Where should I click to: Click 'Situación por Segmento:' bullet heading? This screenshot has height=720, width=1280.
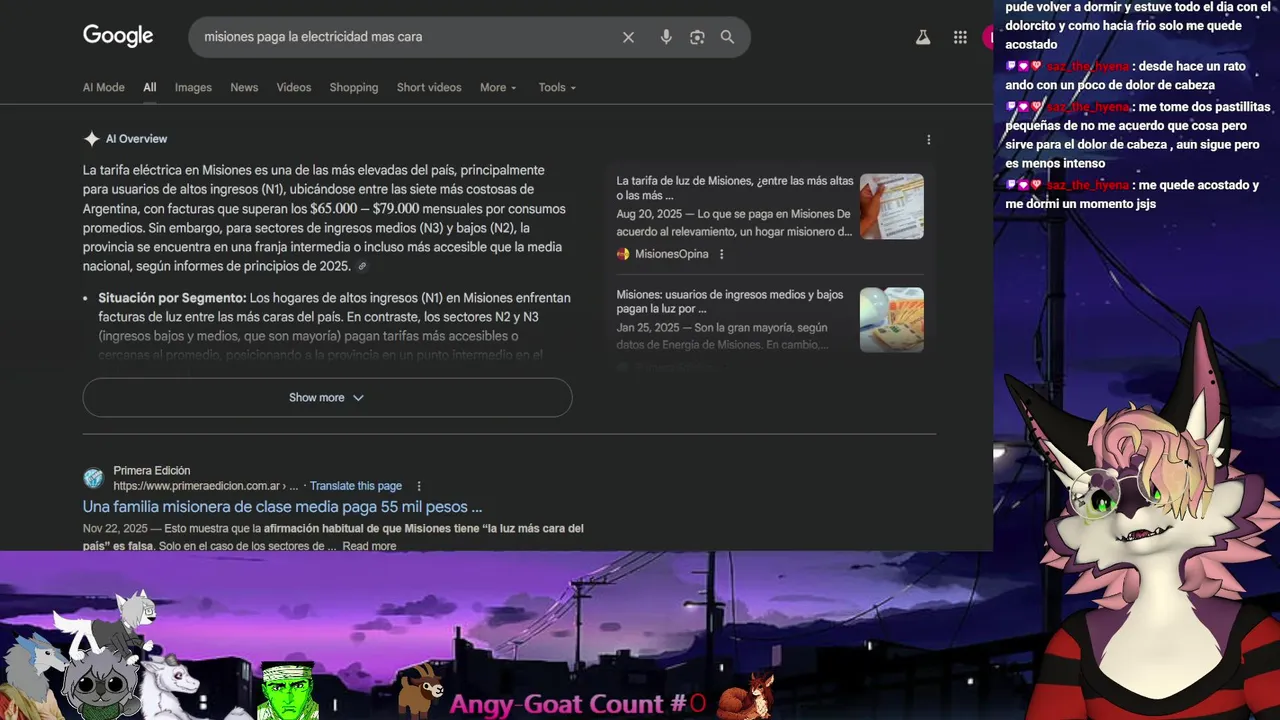[x=172, y=298]
